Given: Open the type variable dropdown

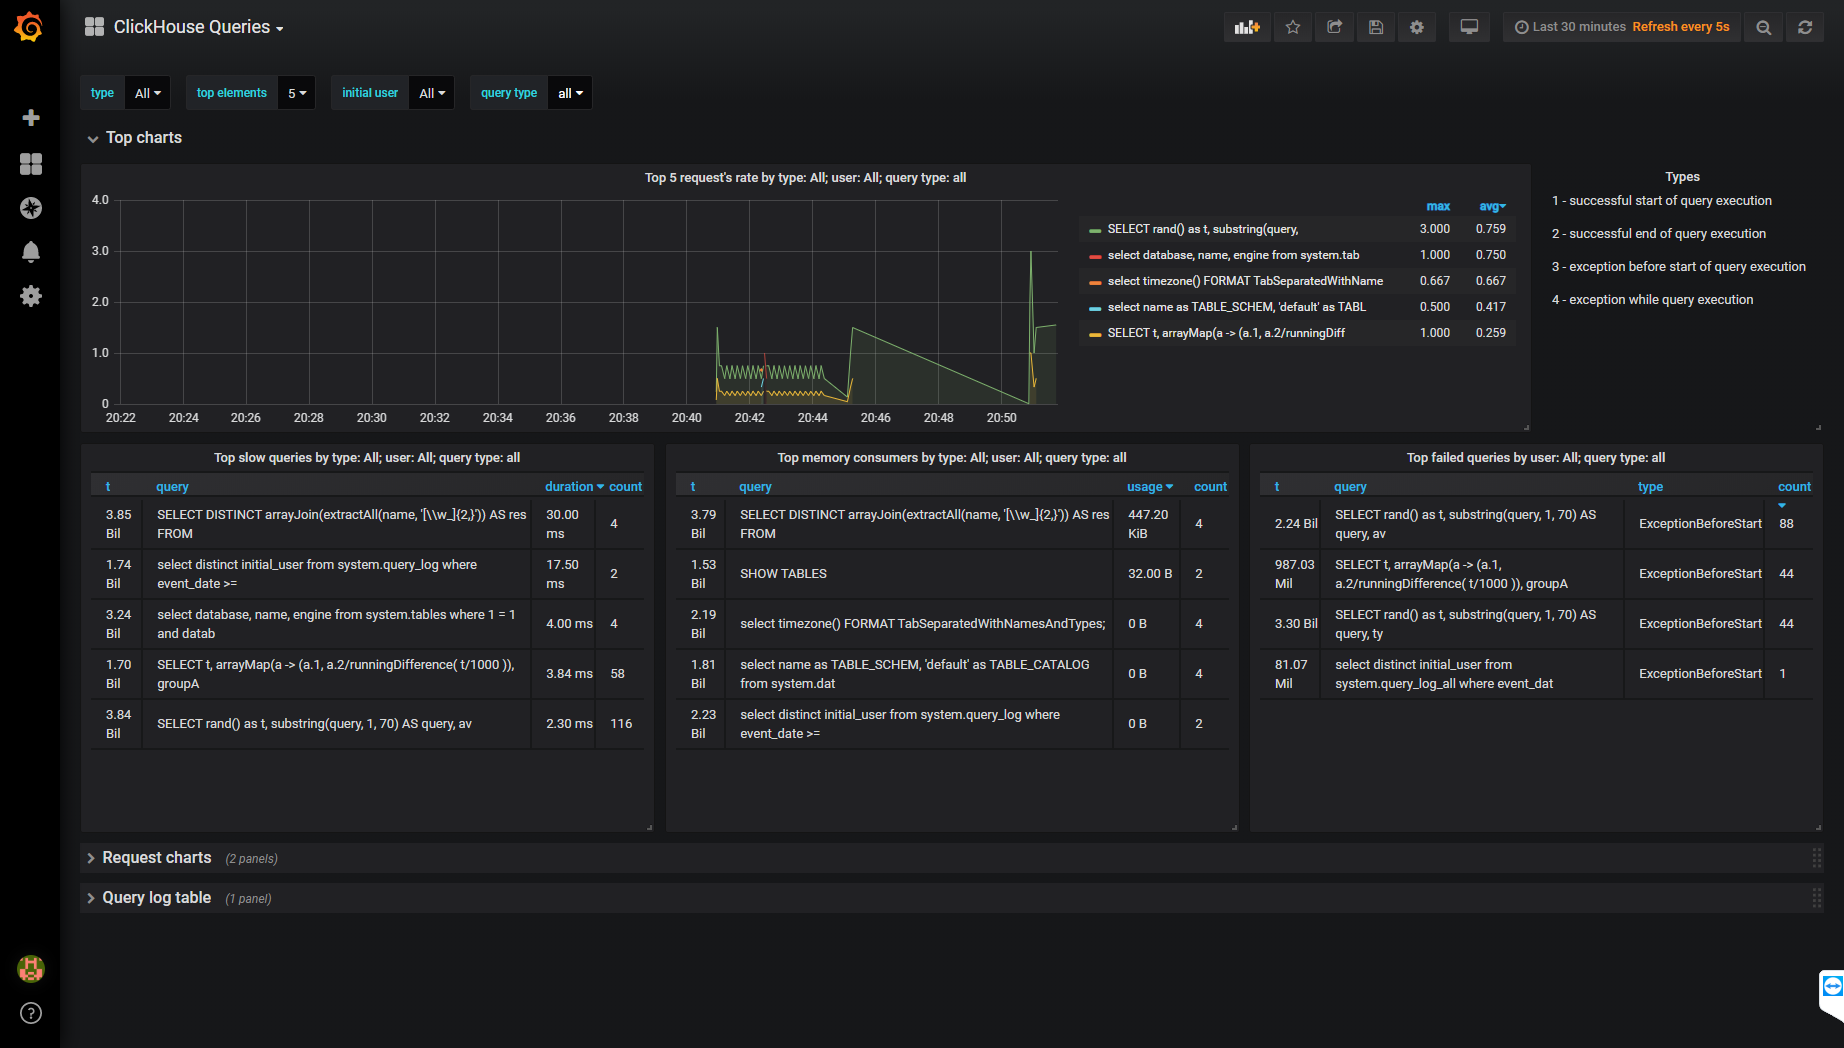Looking at the screenshot, I should pos(148,93).
